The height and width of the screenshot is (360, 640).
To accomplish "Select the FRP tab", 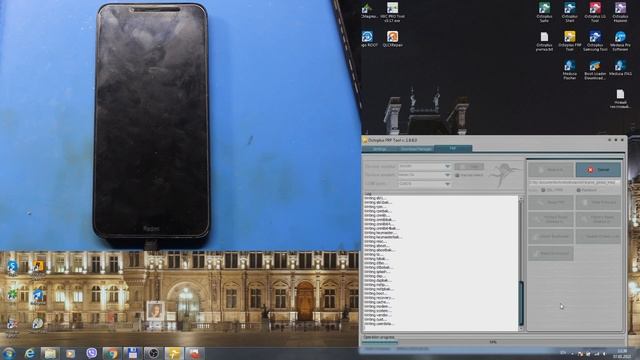I will [x=453, y=149].
